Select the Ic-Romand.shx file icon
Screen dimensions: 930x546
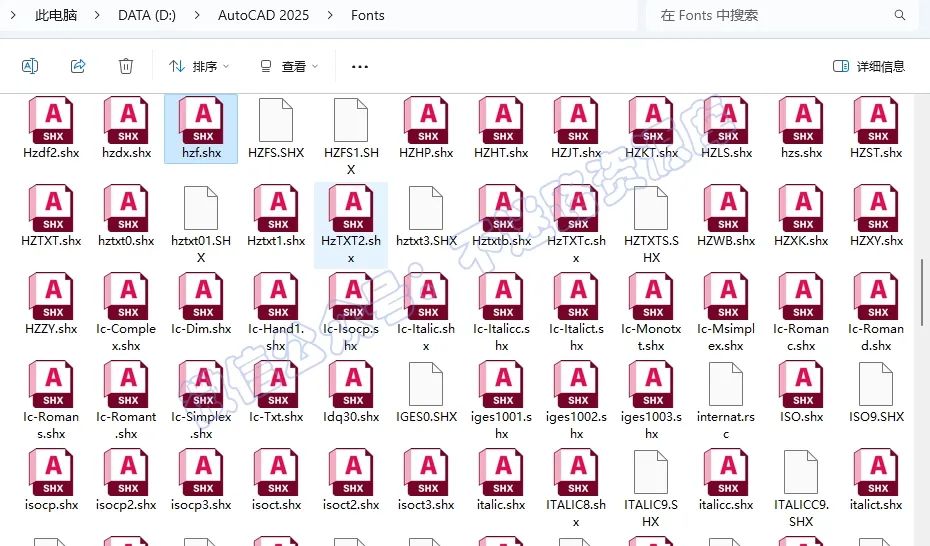(877, 296)
